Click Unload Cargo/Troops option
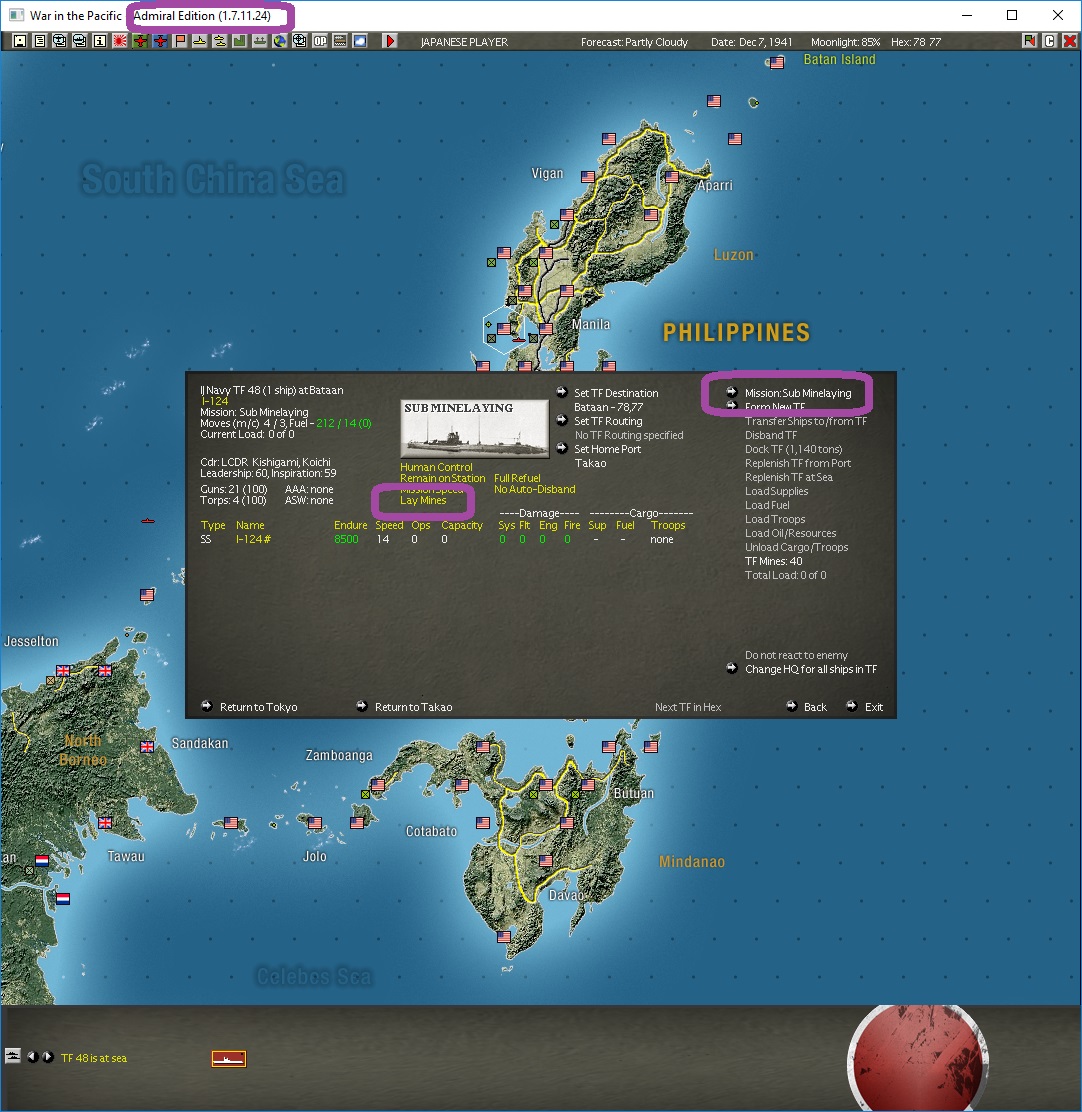The width and height of the screenshot is (1082, 1112). click(796, 547)
